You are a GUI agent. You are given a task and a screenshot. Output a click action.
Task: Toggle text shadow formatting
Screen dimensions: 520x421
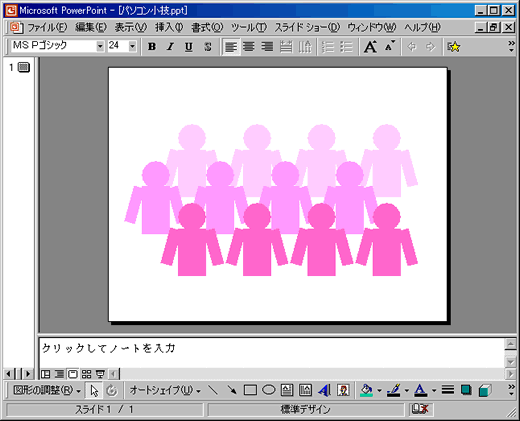click(x=208, y=46)
